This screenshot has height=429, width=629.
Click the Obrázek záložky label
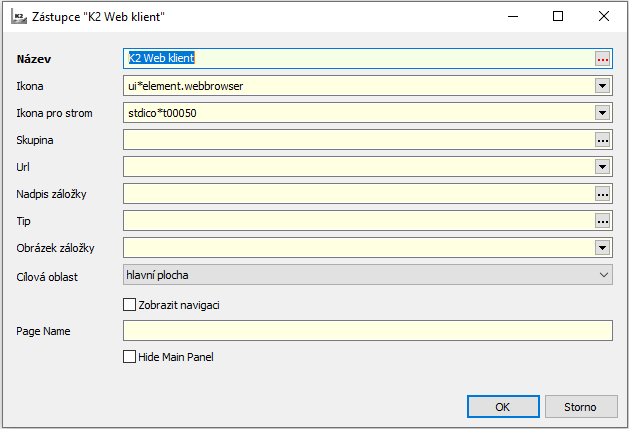(55, 248)
